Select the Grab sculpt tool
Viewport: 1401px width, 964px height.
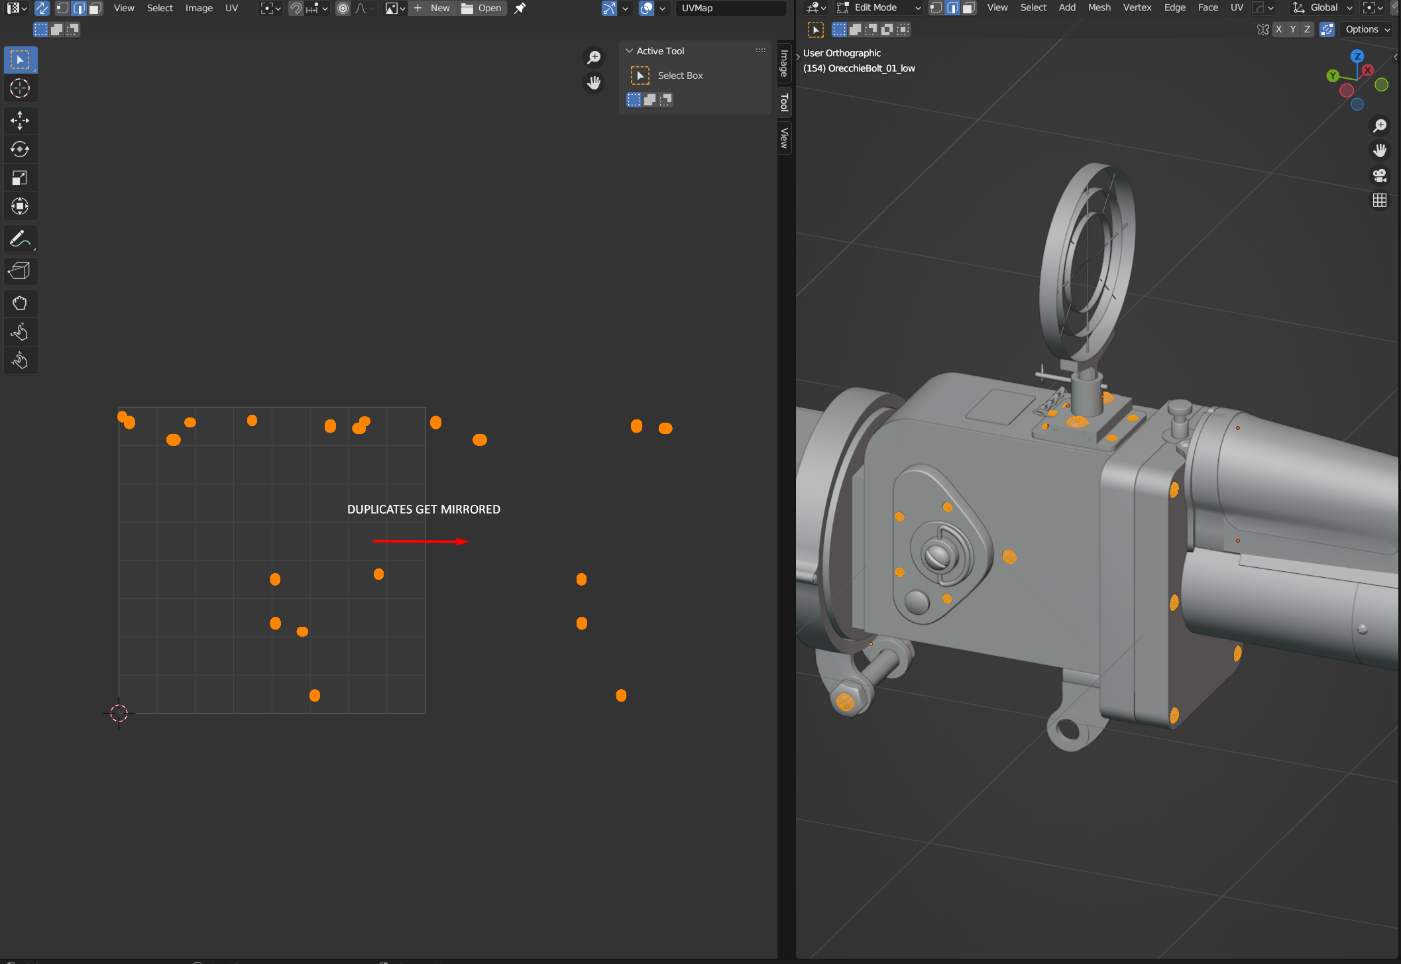pos(20,303)
